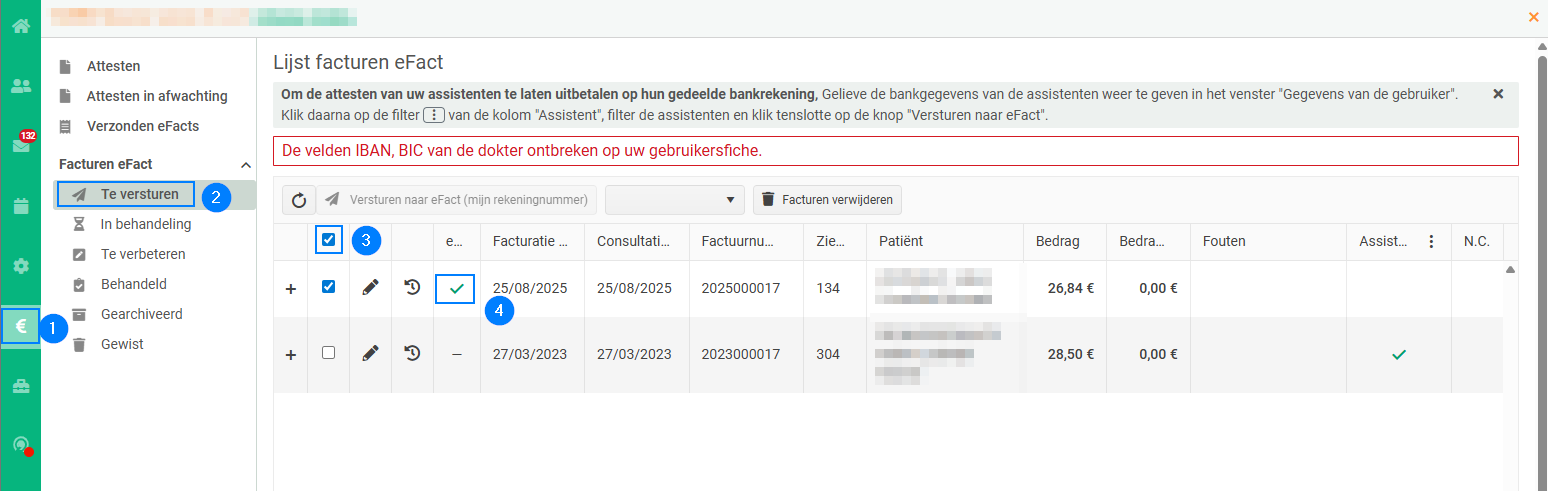The height and width of the screenshot is (491, 1548).
Task: Open the home icon in sidebar
Action: (20, 25)
